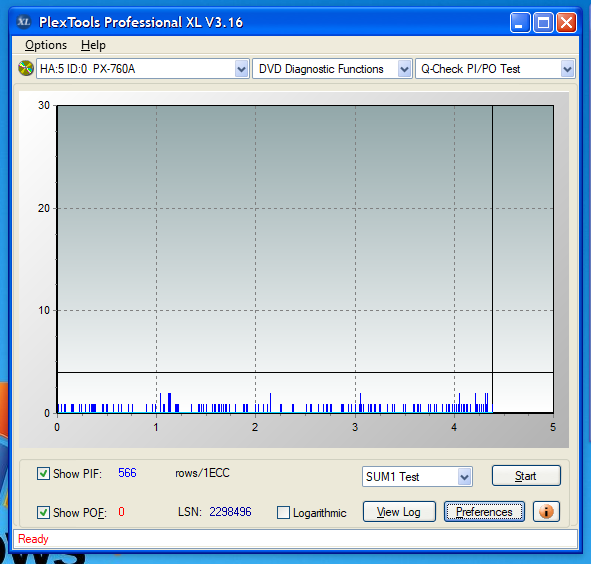Click the POF count value 0
Image resolution: width=591 pixels, height=564 pixels.
click(121, 512)
